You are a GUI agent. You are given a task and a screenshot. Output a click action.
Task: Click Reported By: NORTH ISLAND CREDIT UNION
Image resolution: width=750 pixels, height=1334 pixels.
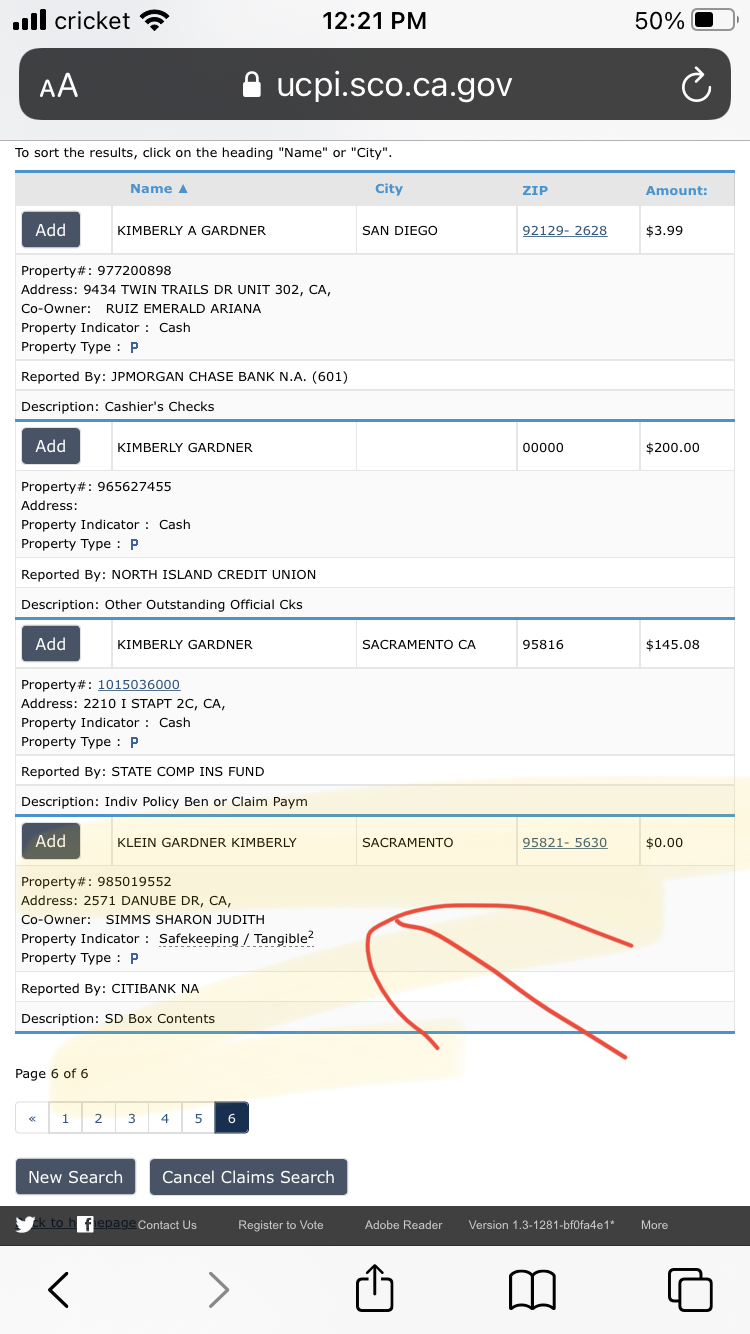[169, 574]
